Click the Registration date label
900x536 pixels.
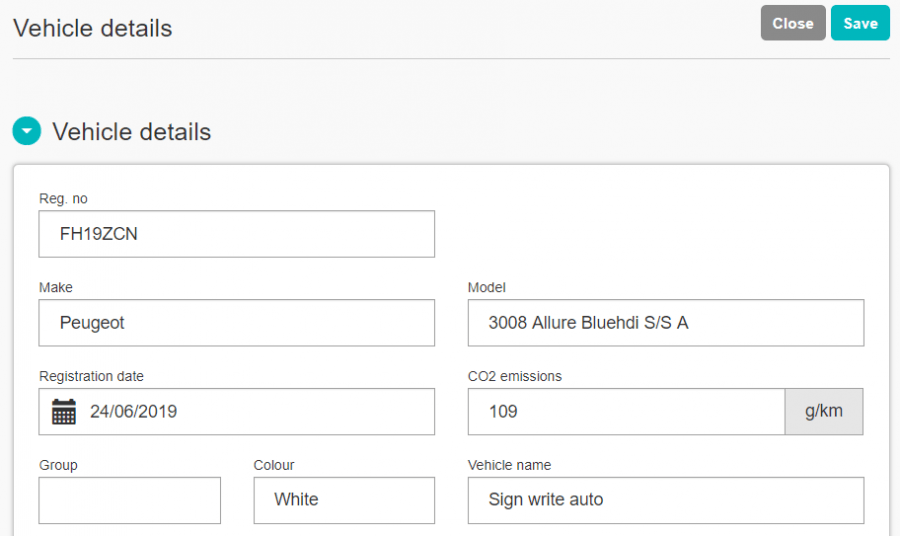[x=91, y=376]
